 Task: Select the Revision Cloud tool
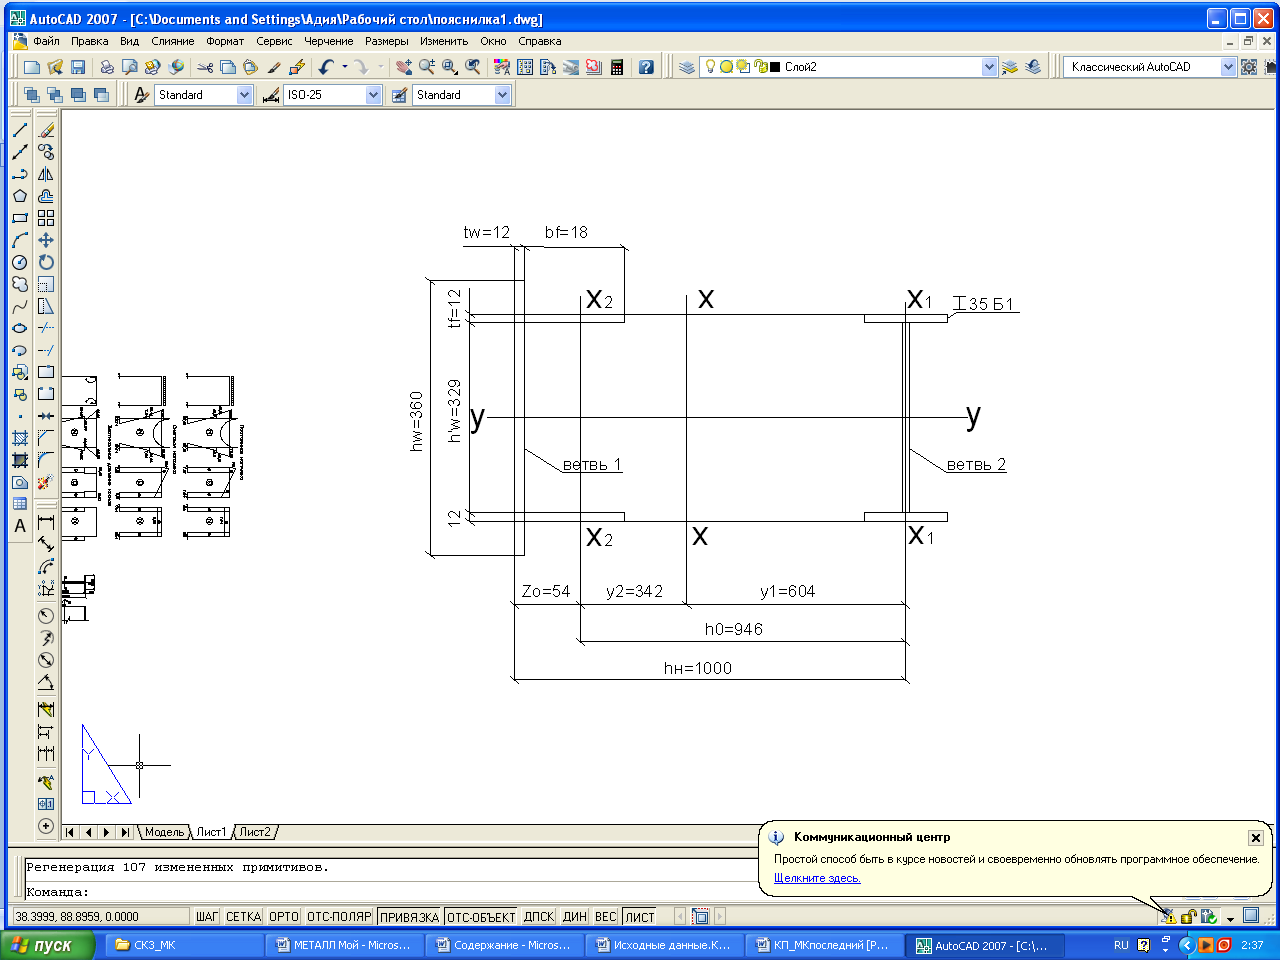(19, 284)
